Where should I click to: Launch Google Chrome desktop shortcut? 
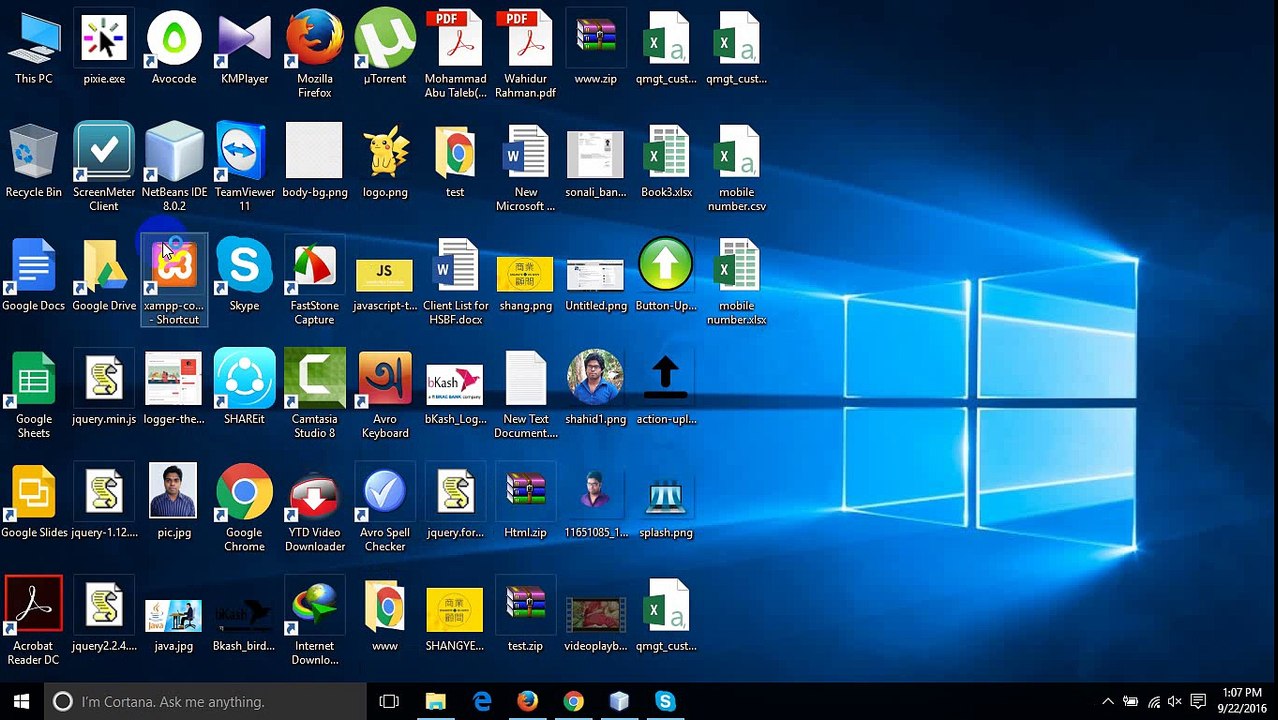[x=244, y=508]
